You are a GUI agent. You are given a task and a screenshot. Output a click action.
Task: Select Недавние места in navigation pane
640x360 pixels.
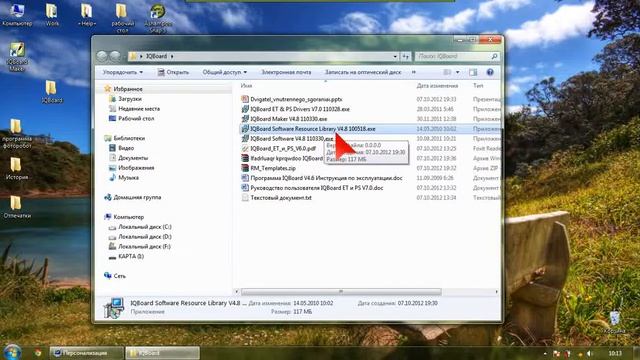(139, 109)
